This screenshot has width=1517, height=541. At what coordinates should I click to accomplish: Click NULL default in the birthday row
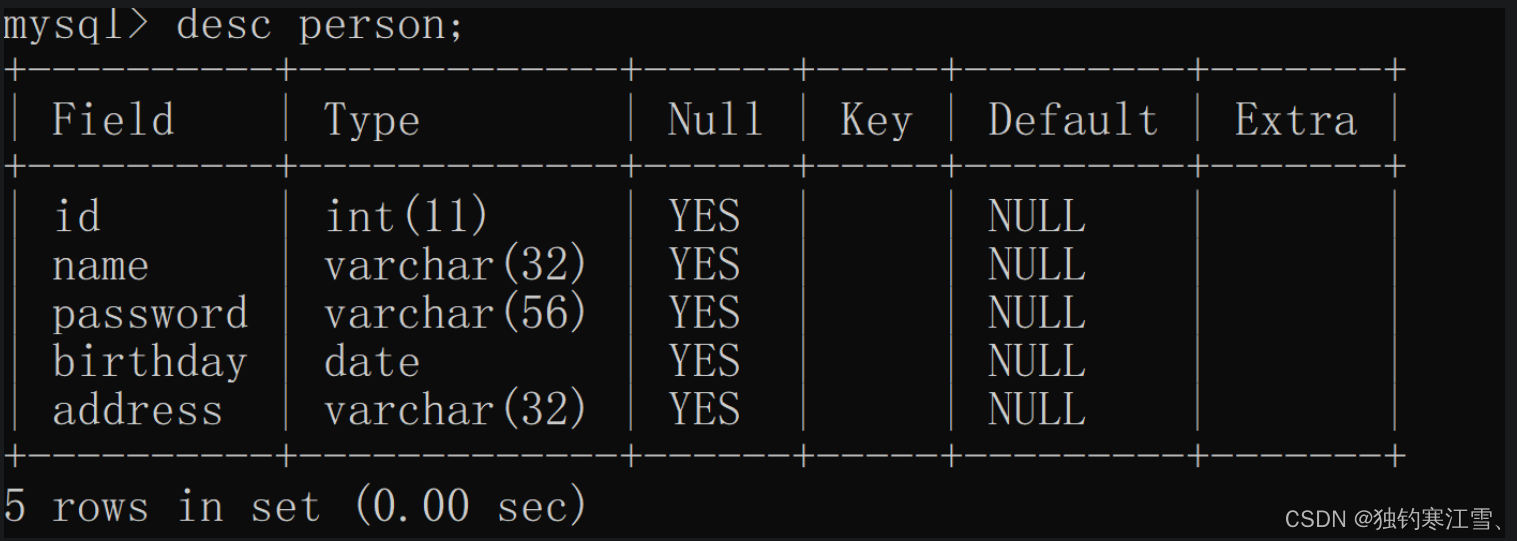point(1036,362)
